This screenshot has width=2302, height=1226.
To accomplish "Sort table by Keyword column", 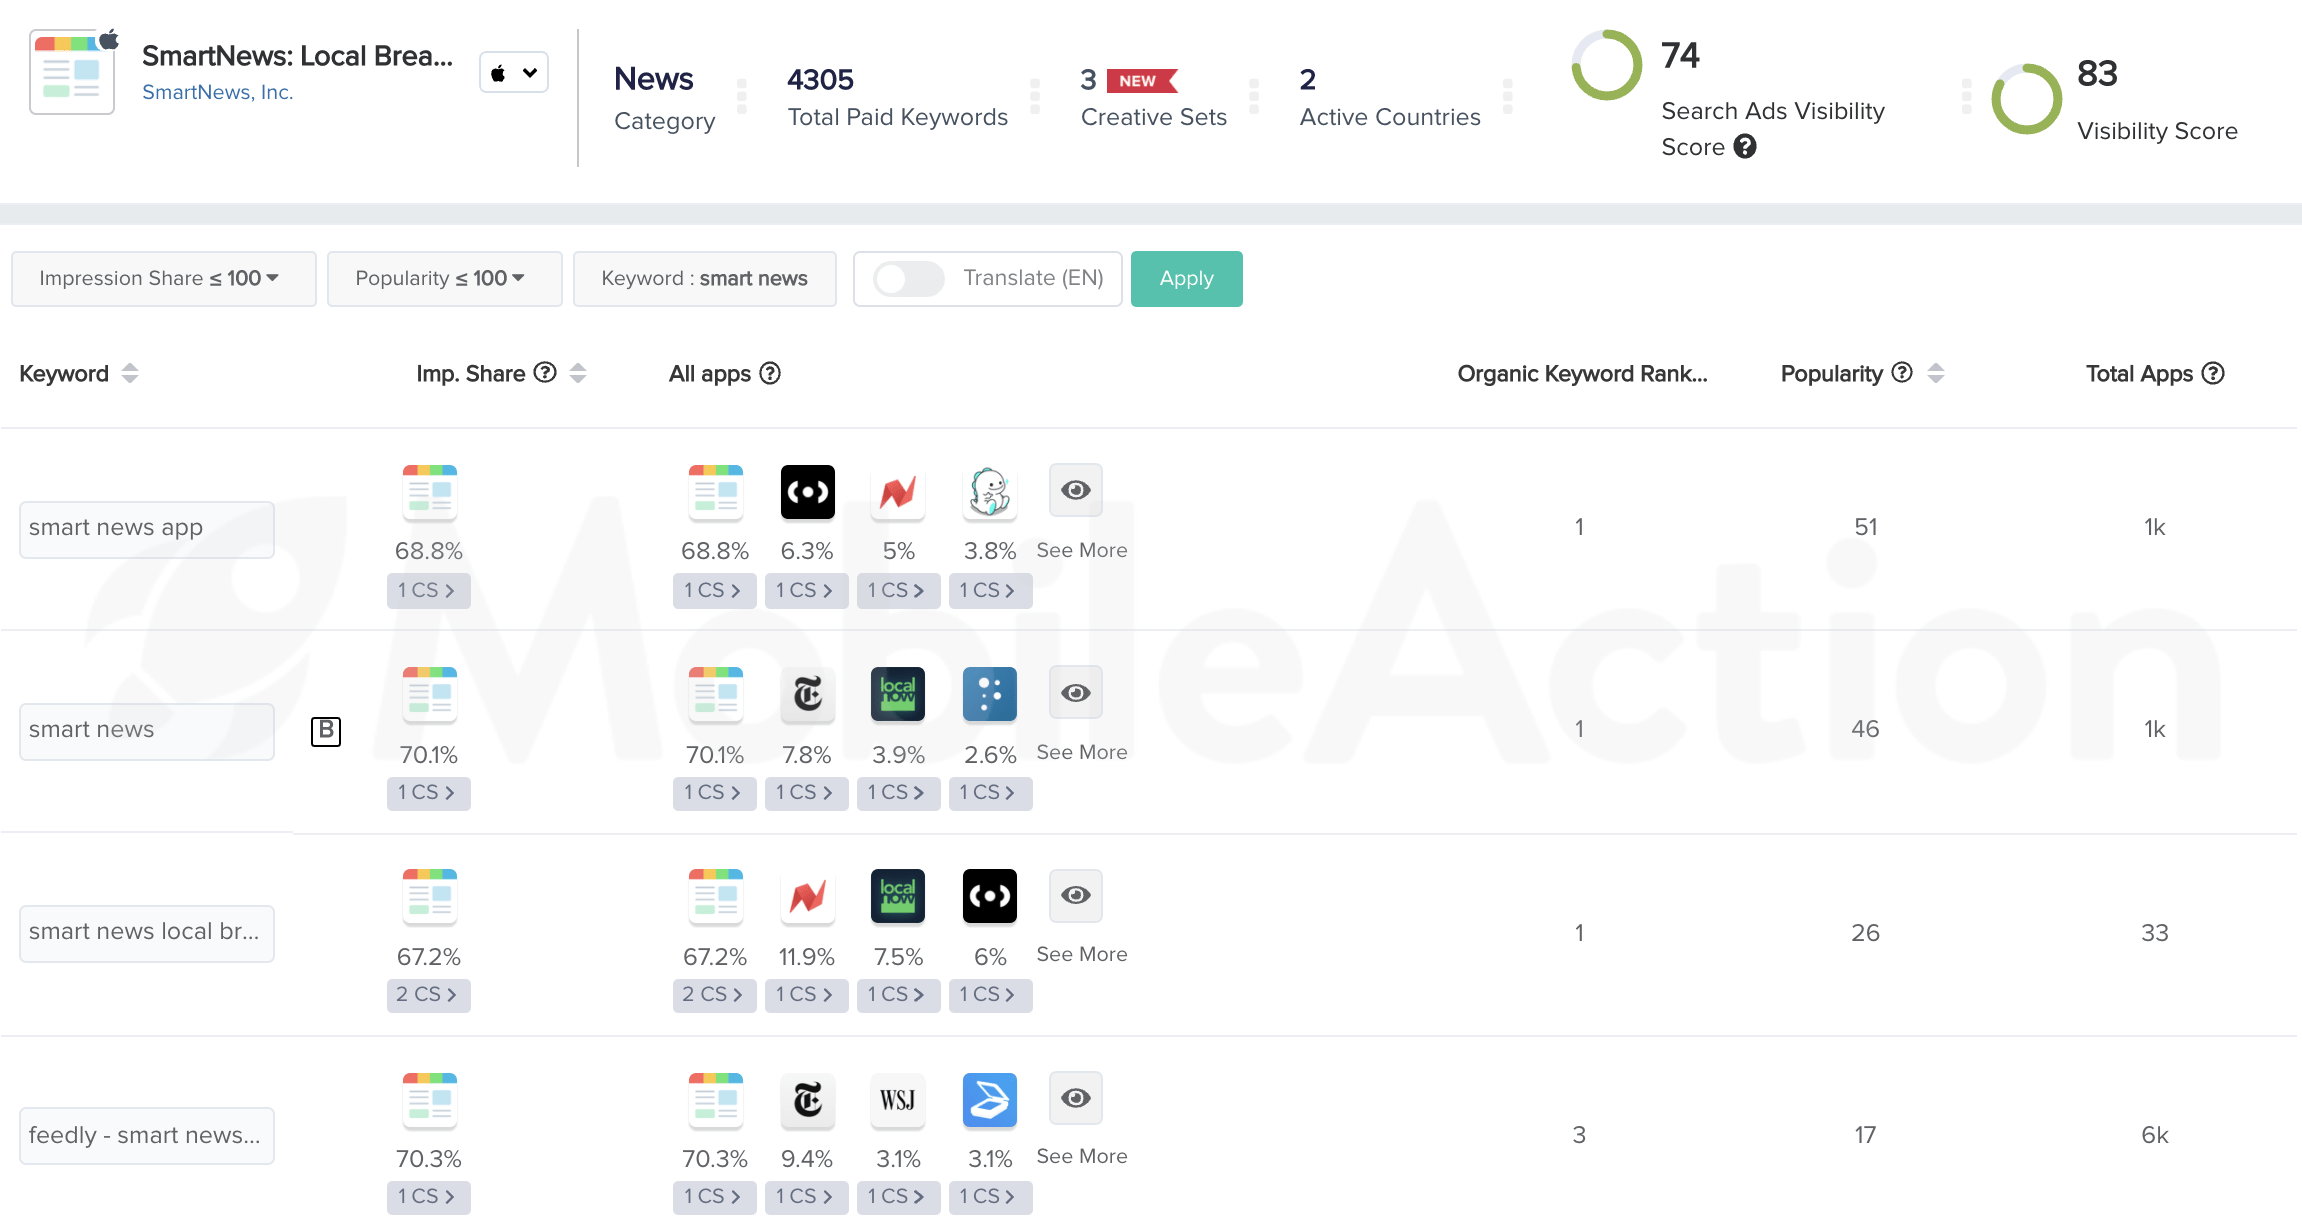I will click(129, 373).
